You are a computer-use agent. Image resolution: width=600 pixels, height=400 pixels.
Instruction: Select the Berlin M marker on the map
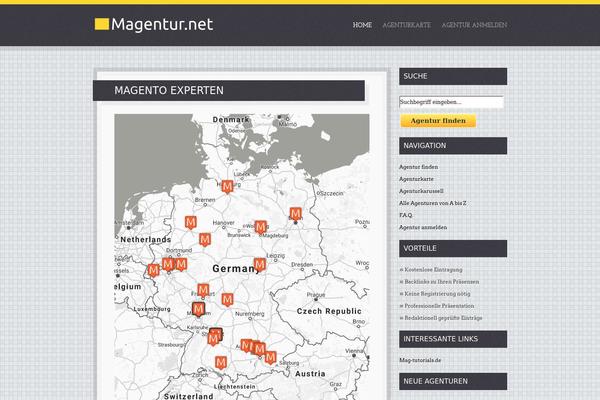(x=295, y=214)
